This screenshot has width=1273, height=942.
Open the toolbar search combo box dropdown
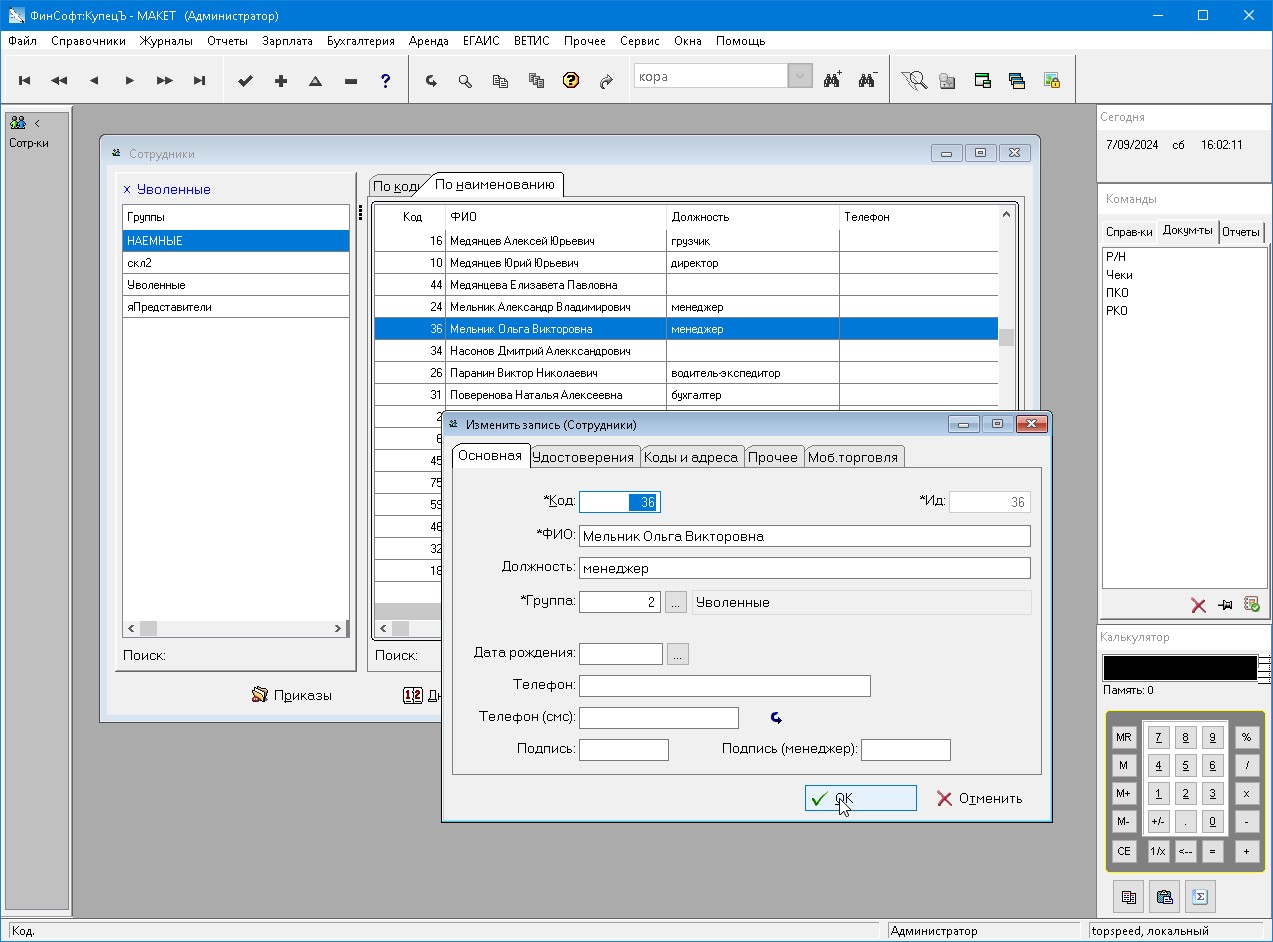click(x=800, y=77)
